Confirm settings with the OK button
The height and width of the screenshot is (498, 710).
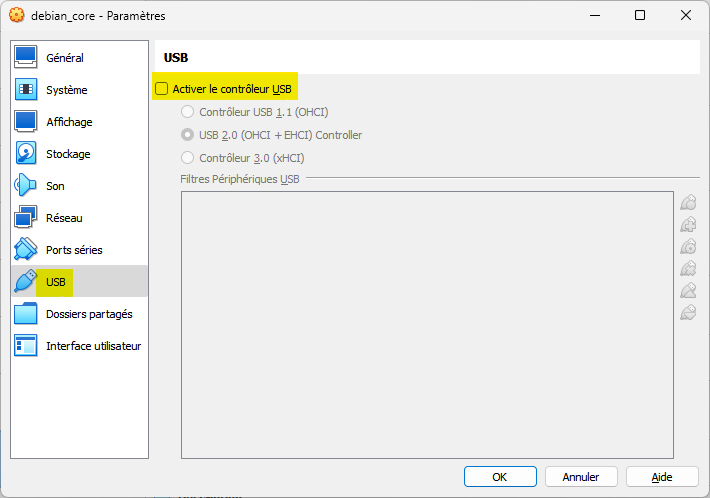coord(500,477)
